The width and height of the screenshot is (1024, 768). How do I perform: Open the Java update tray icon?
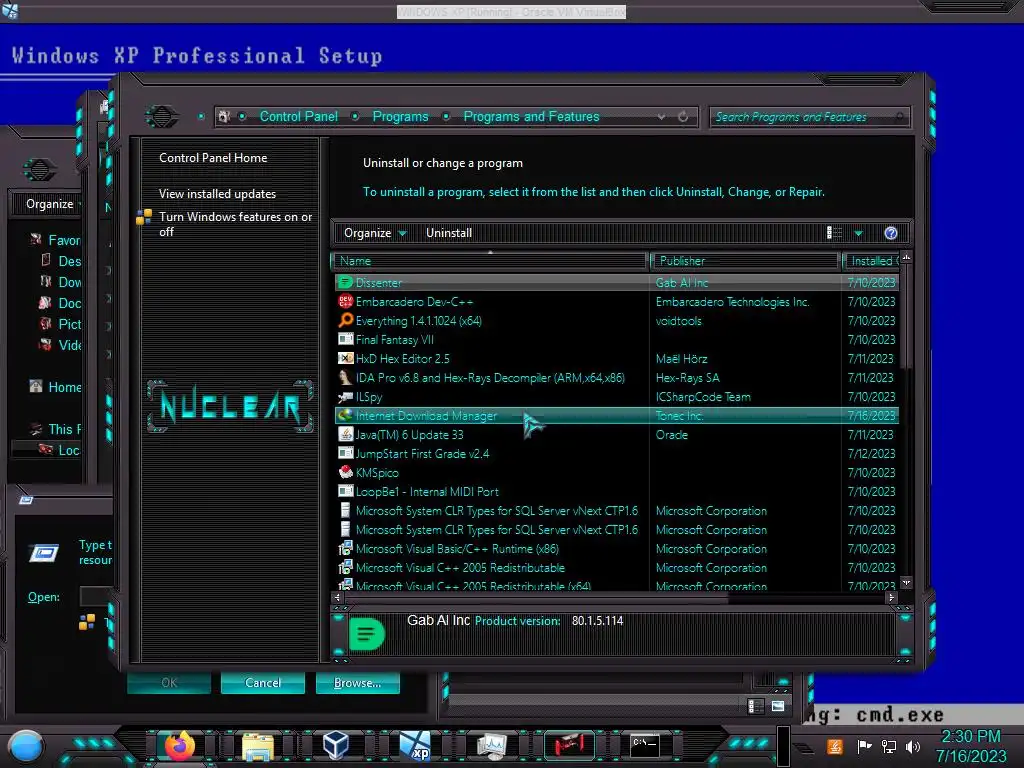(x=835, y=746)
